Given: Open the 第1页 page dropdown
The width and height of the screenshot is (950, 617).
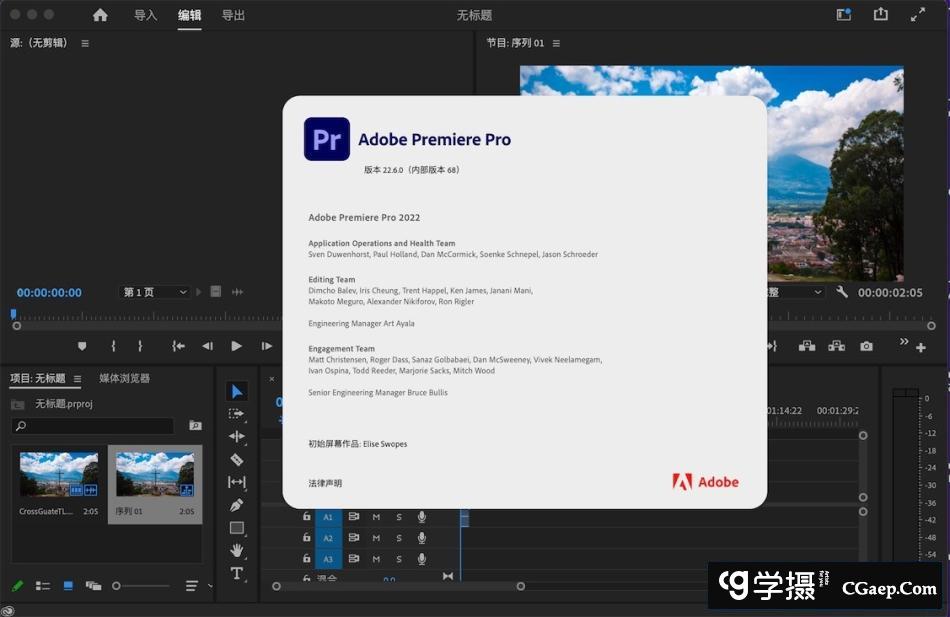Looking at the screenshot, I should coord(155,292).
